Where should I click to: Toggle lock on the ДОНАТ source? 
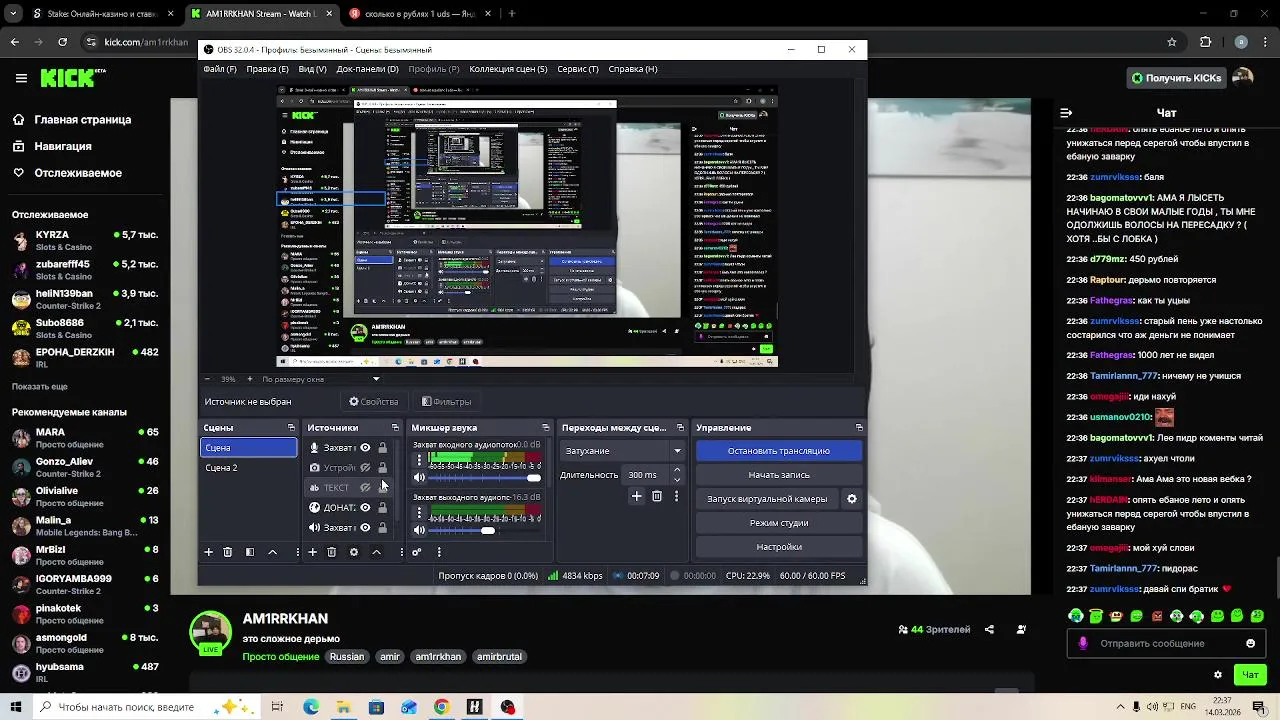(382, 508)
